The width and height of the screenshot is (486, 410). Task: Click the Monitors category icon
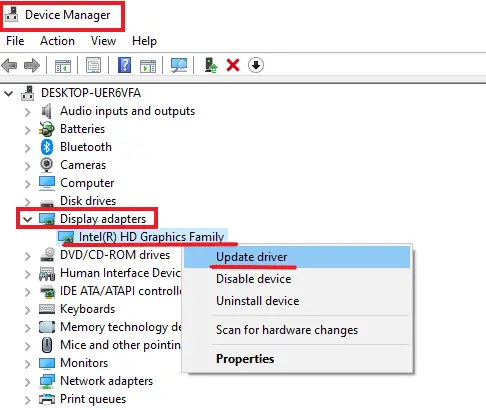47,363
